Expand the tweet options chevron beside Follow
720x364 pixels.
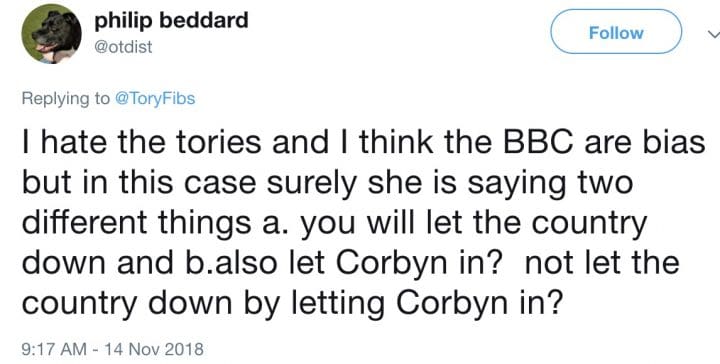tap(713, 34)
